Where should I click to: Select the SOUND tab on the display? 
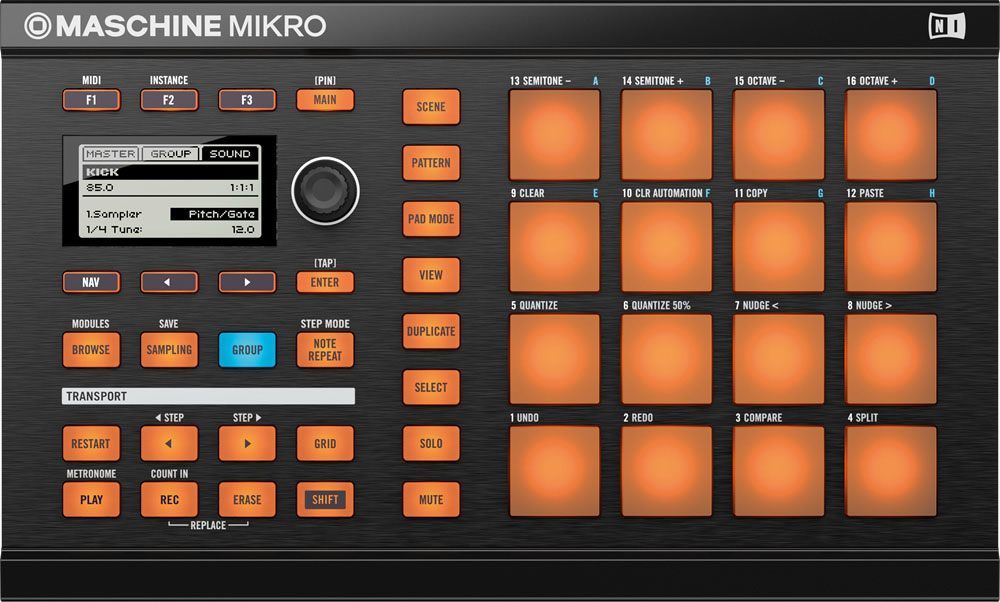coord(229,153)
